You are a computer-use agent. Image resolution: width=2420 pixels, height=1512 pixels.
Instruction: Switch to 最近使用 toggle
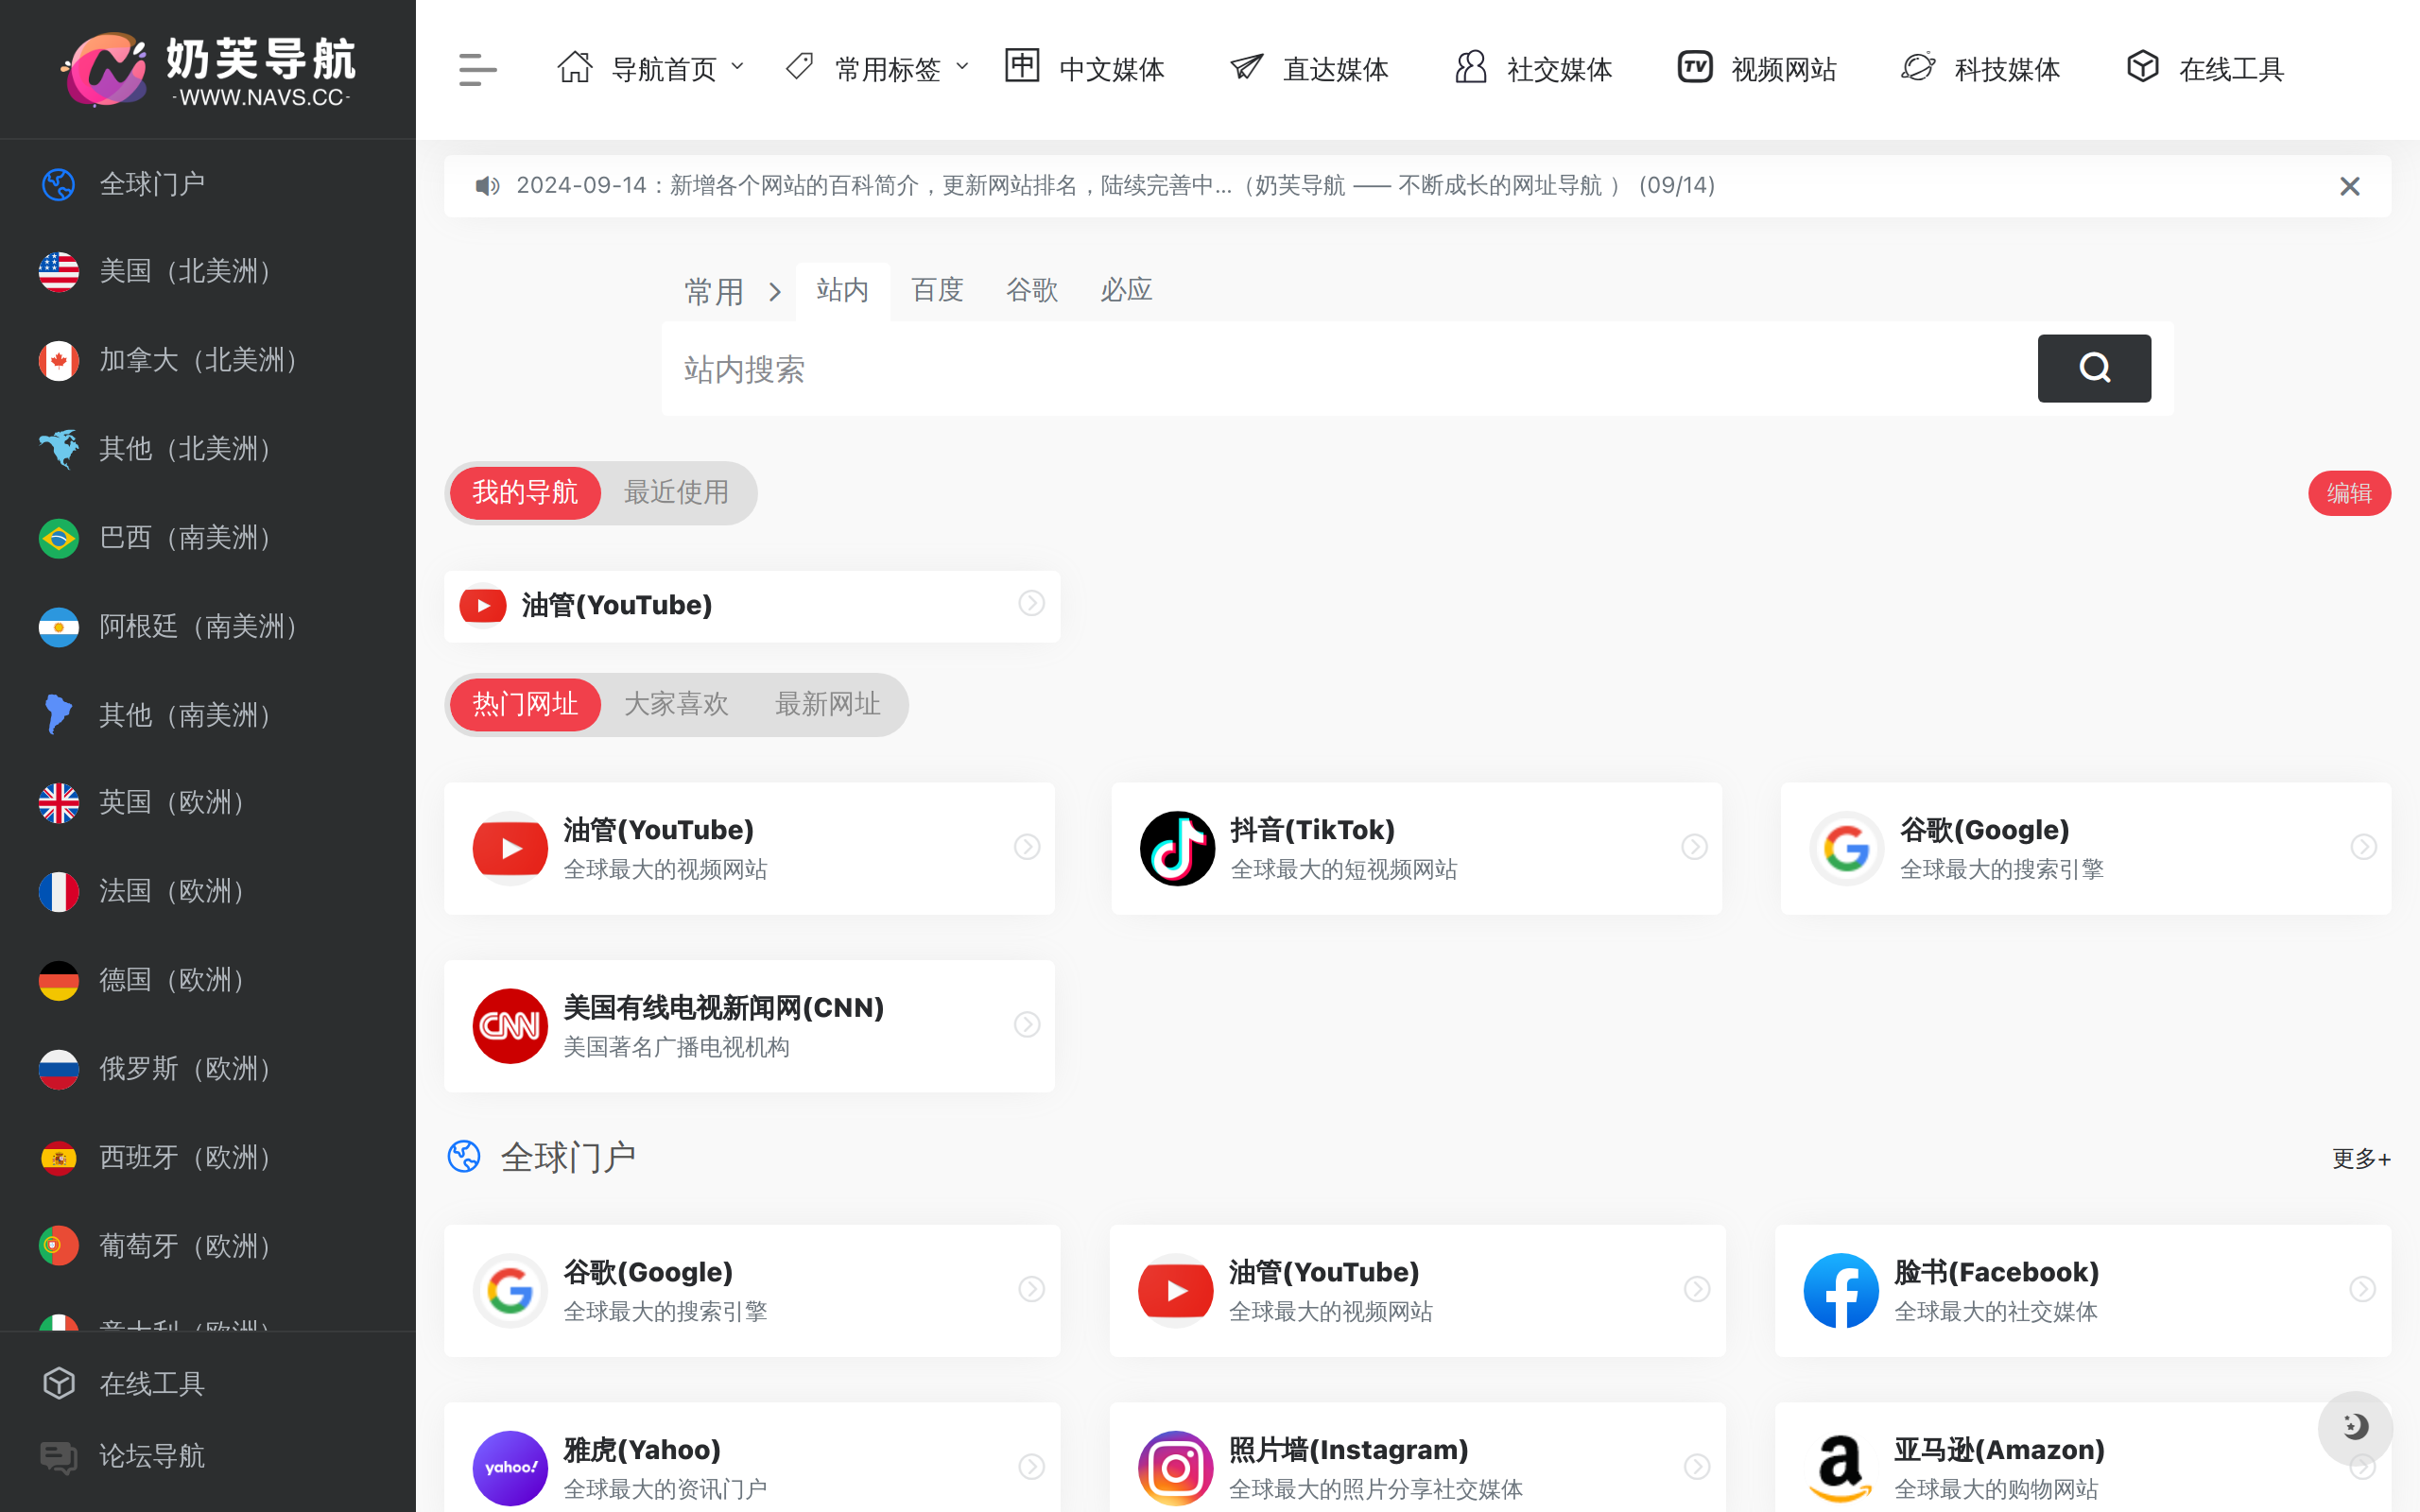[676, 493]
